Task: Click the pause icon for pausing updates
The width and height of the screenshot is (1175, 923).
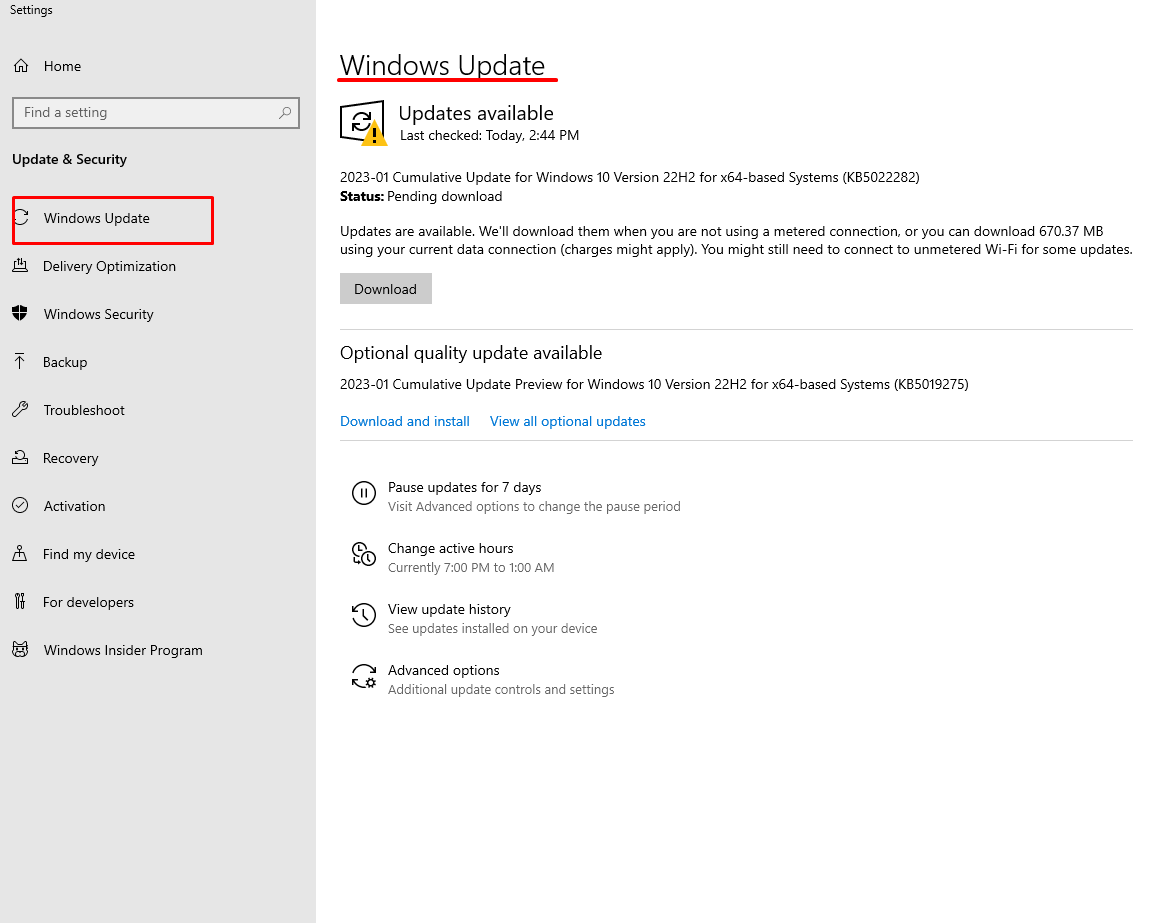Action: pos(363,493)
